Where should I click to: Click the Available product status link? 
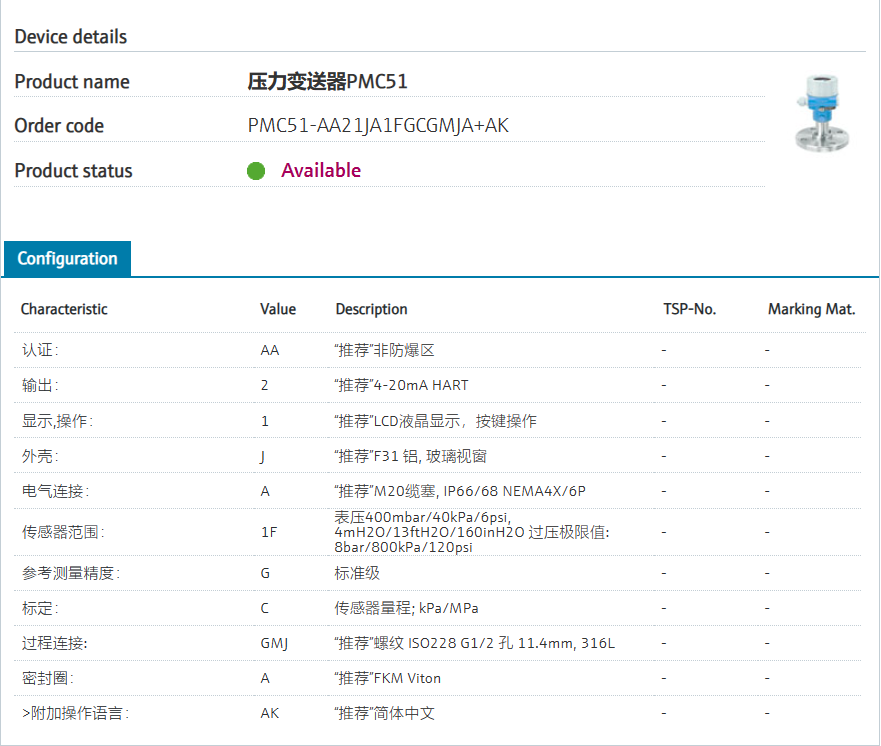pyautogui.click(x=321, y=171)
